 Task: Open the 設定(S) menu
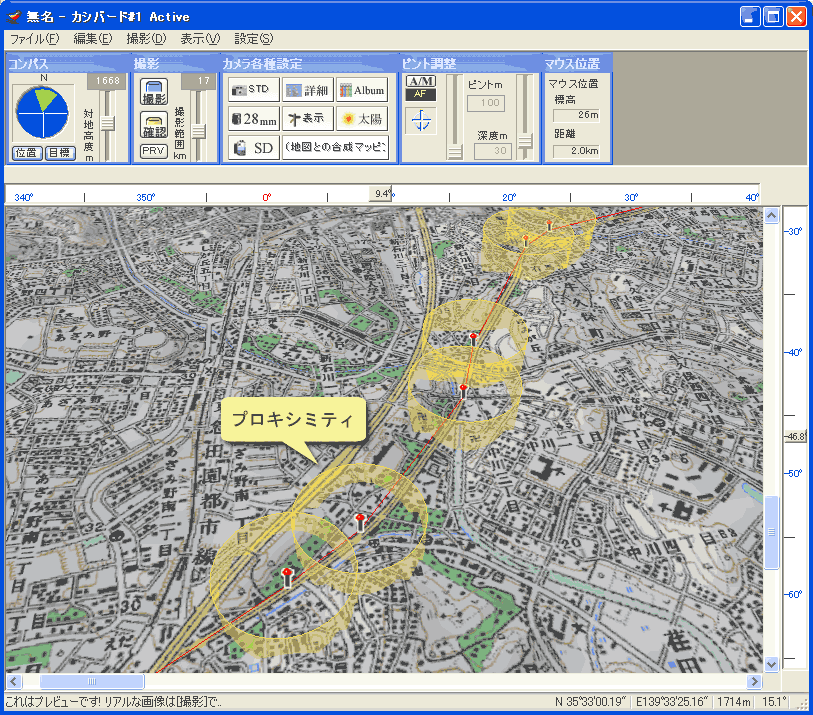point(253,39)
